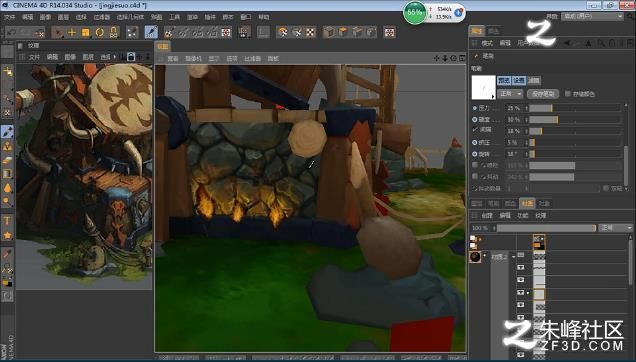Screen dimensions: 636x362
Task: Click the 保存笔刷 button
Action: tap(543, 94)
